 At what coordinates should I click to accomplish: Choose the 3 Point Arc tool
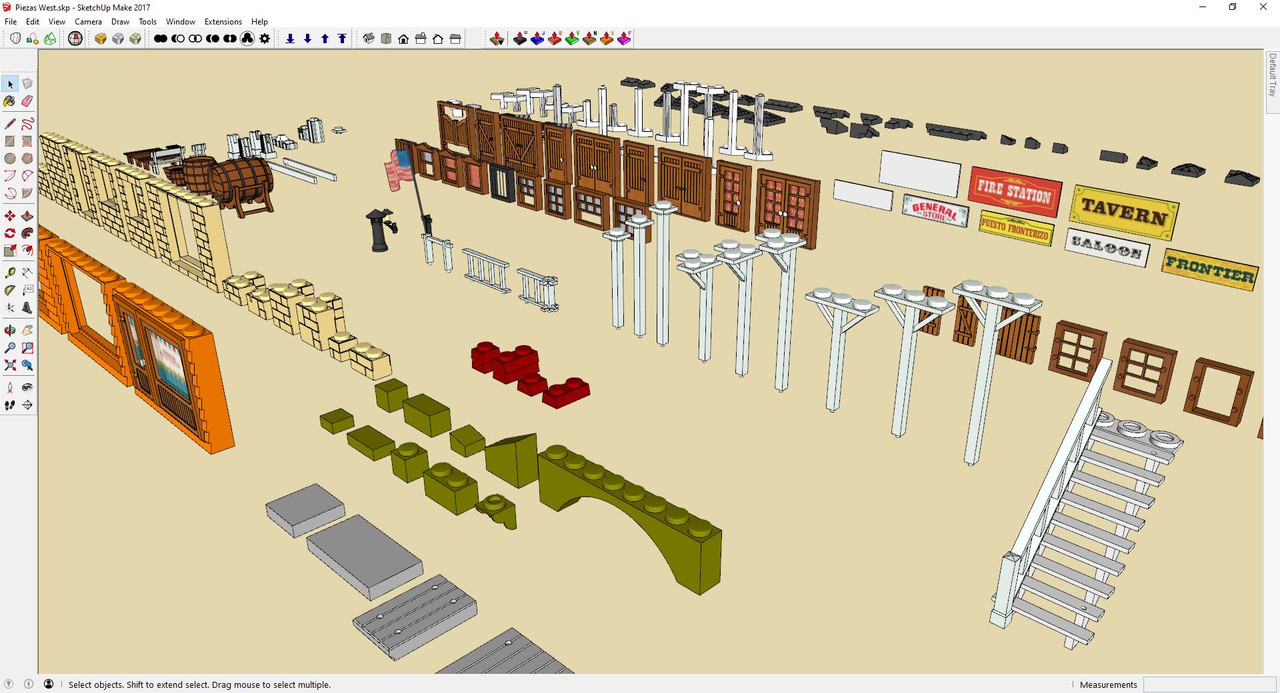(10, 193)
